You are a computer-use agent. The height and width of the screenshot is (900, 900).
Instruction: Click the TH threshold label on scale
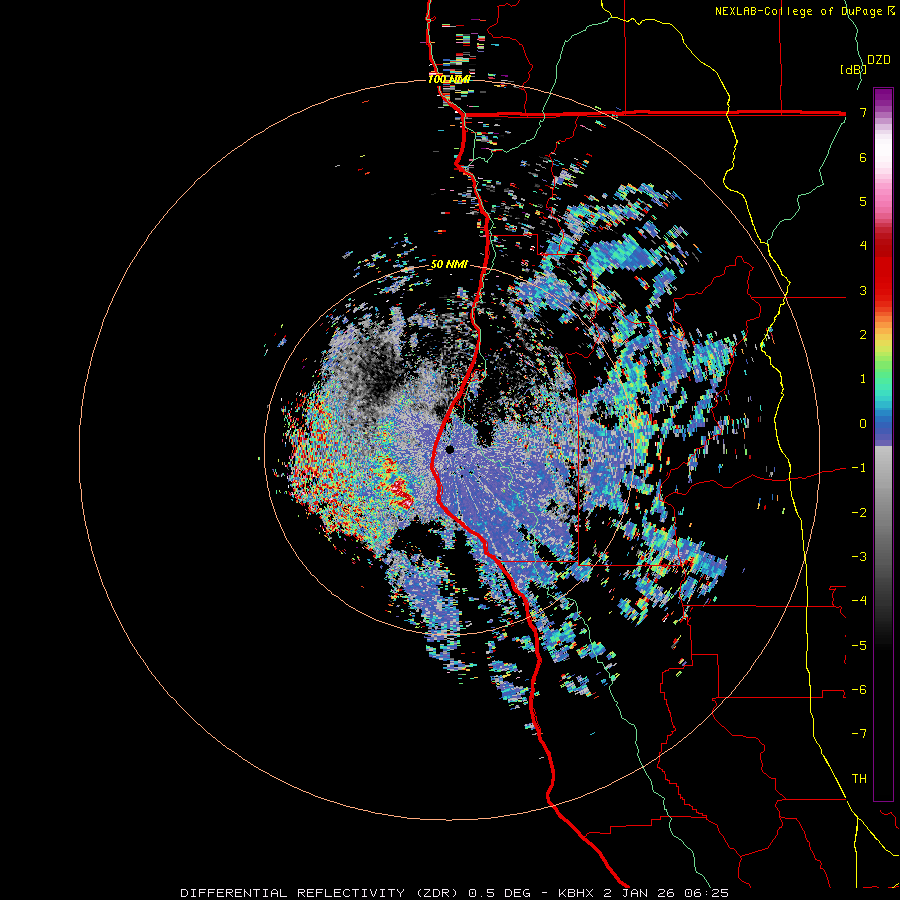click(x=859, y=779)
